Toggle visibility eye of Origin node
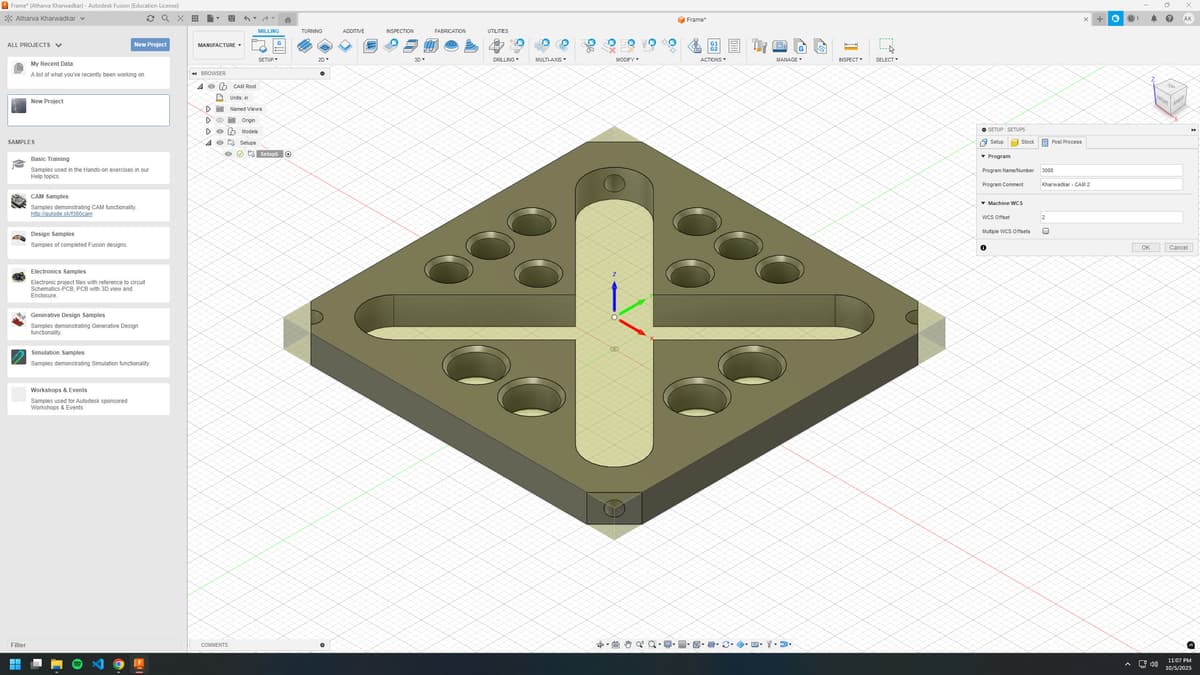The image size is (1200, 675). (x=220, y=120)
